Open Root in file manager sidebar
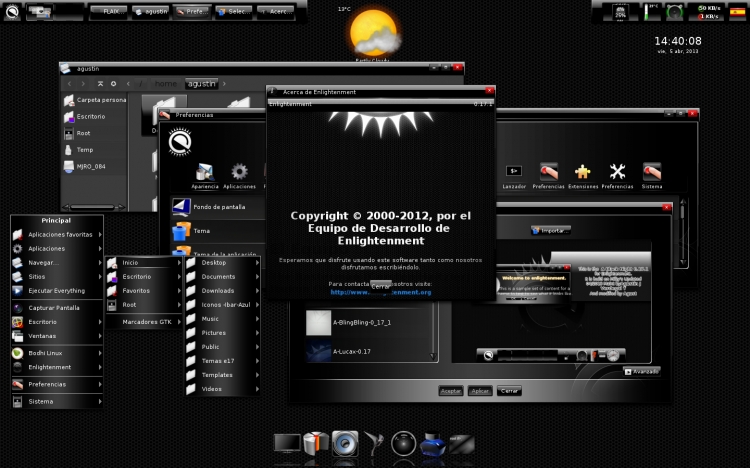The height and width of the screenshot is (468, 750). click(95, 133)
